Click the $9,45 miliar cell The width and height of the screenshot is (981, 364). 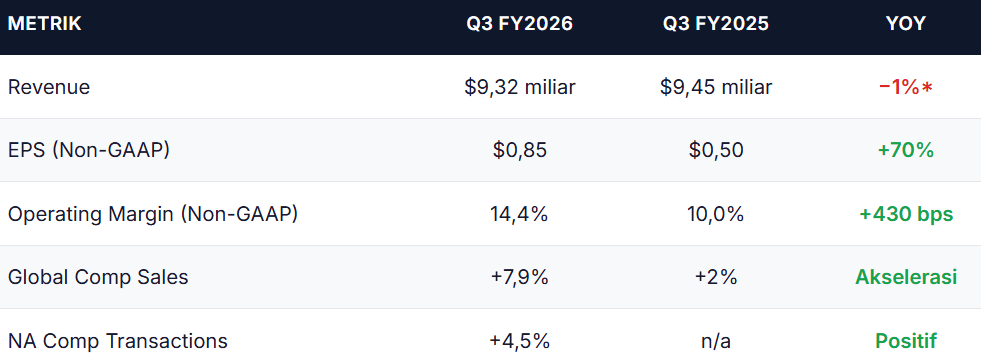pos(716,87)
